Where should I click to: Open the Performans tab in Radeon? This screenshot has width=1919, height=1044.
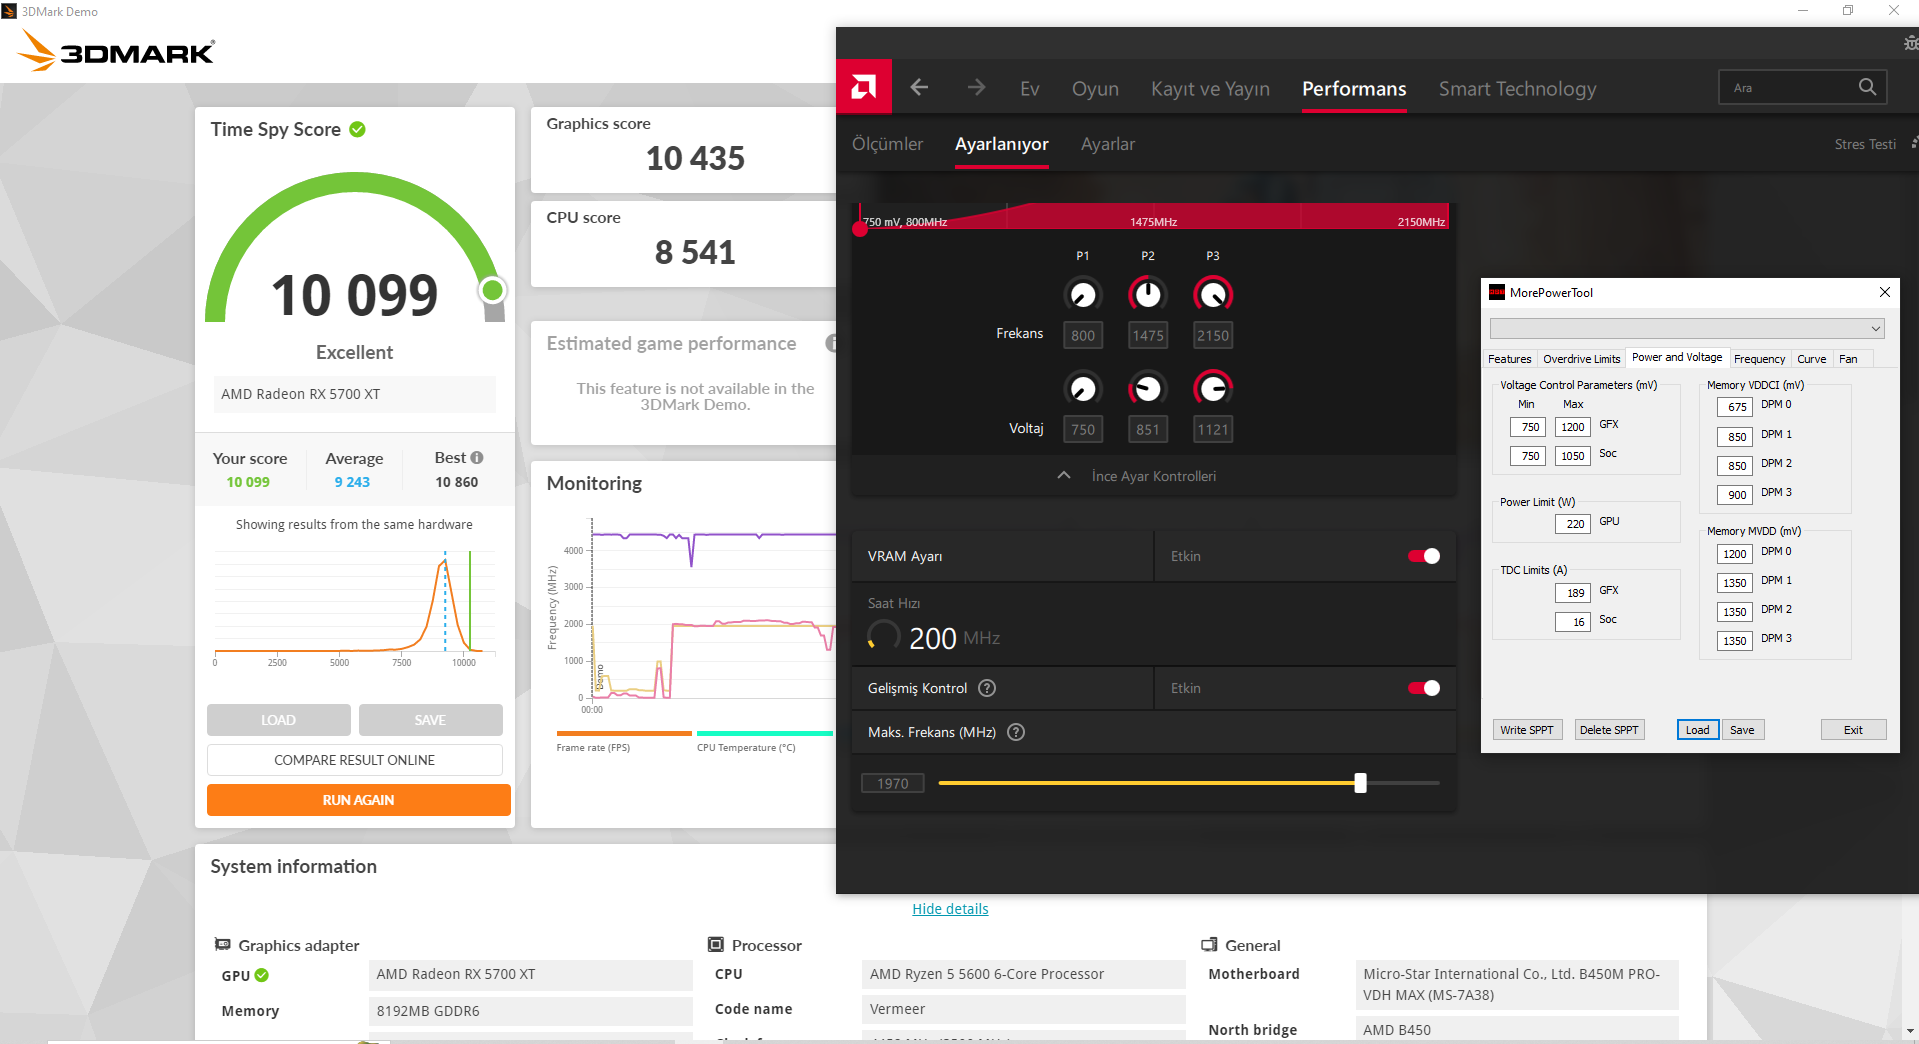[1354, 88]
